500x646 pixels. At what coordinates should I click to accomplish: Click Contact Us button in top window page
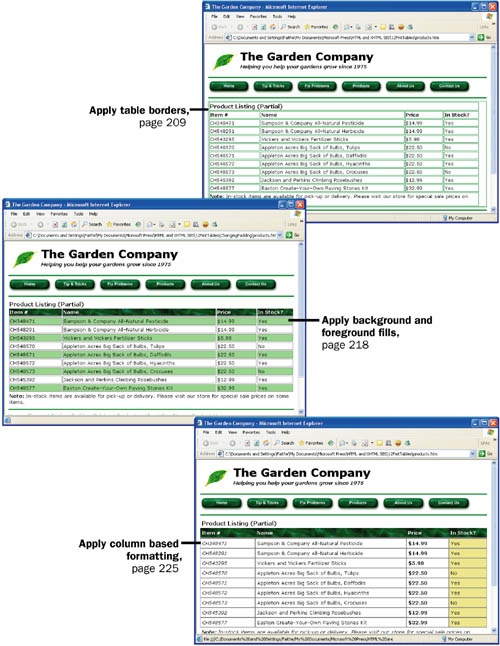[x=449, y=86]
